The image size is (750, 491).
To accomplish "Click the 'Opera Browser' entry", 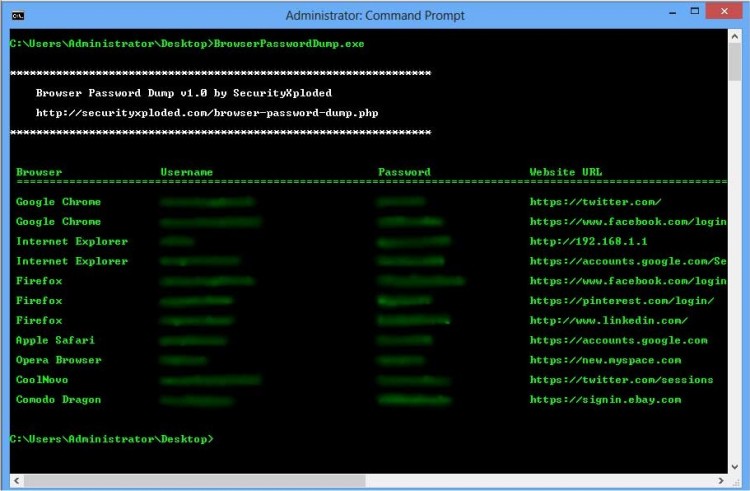I will [x=58, y=360].
